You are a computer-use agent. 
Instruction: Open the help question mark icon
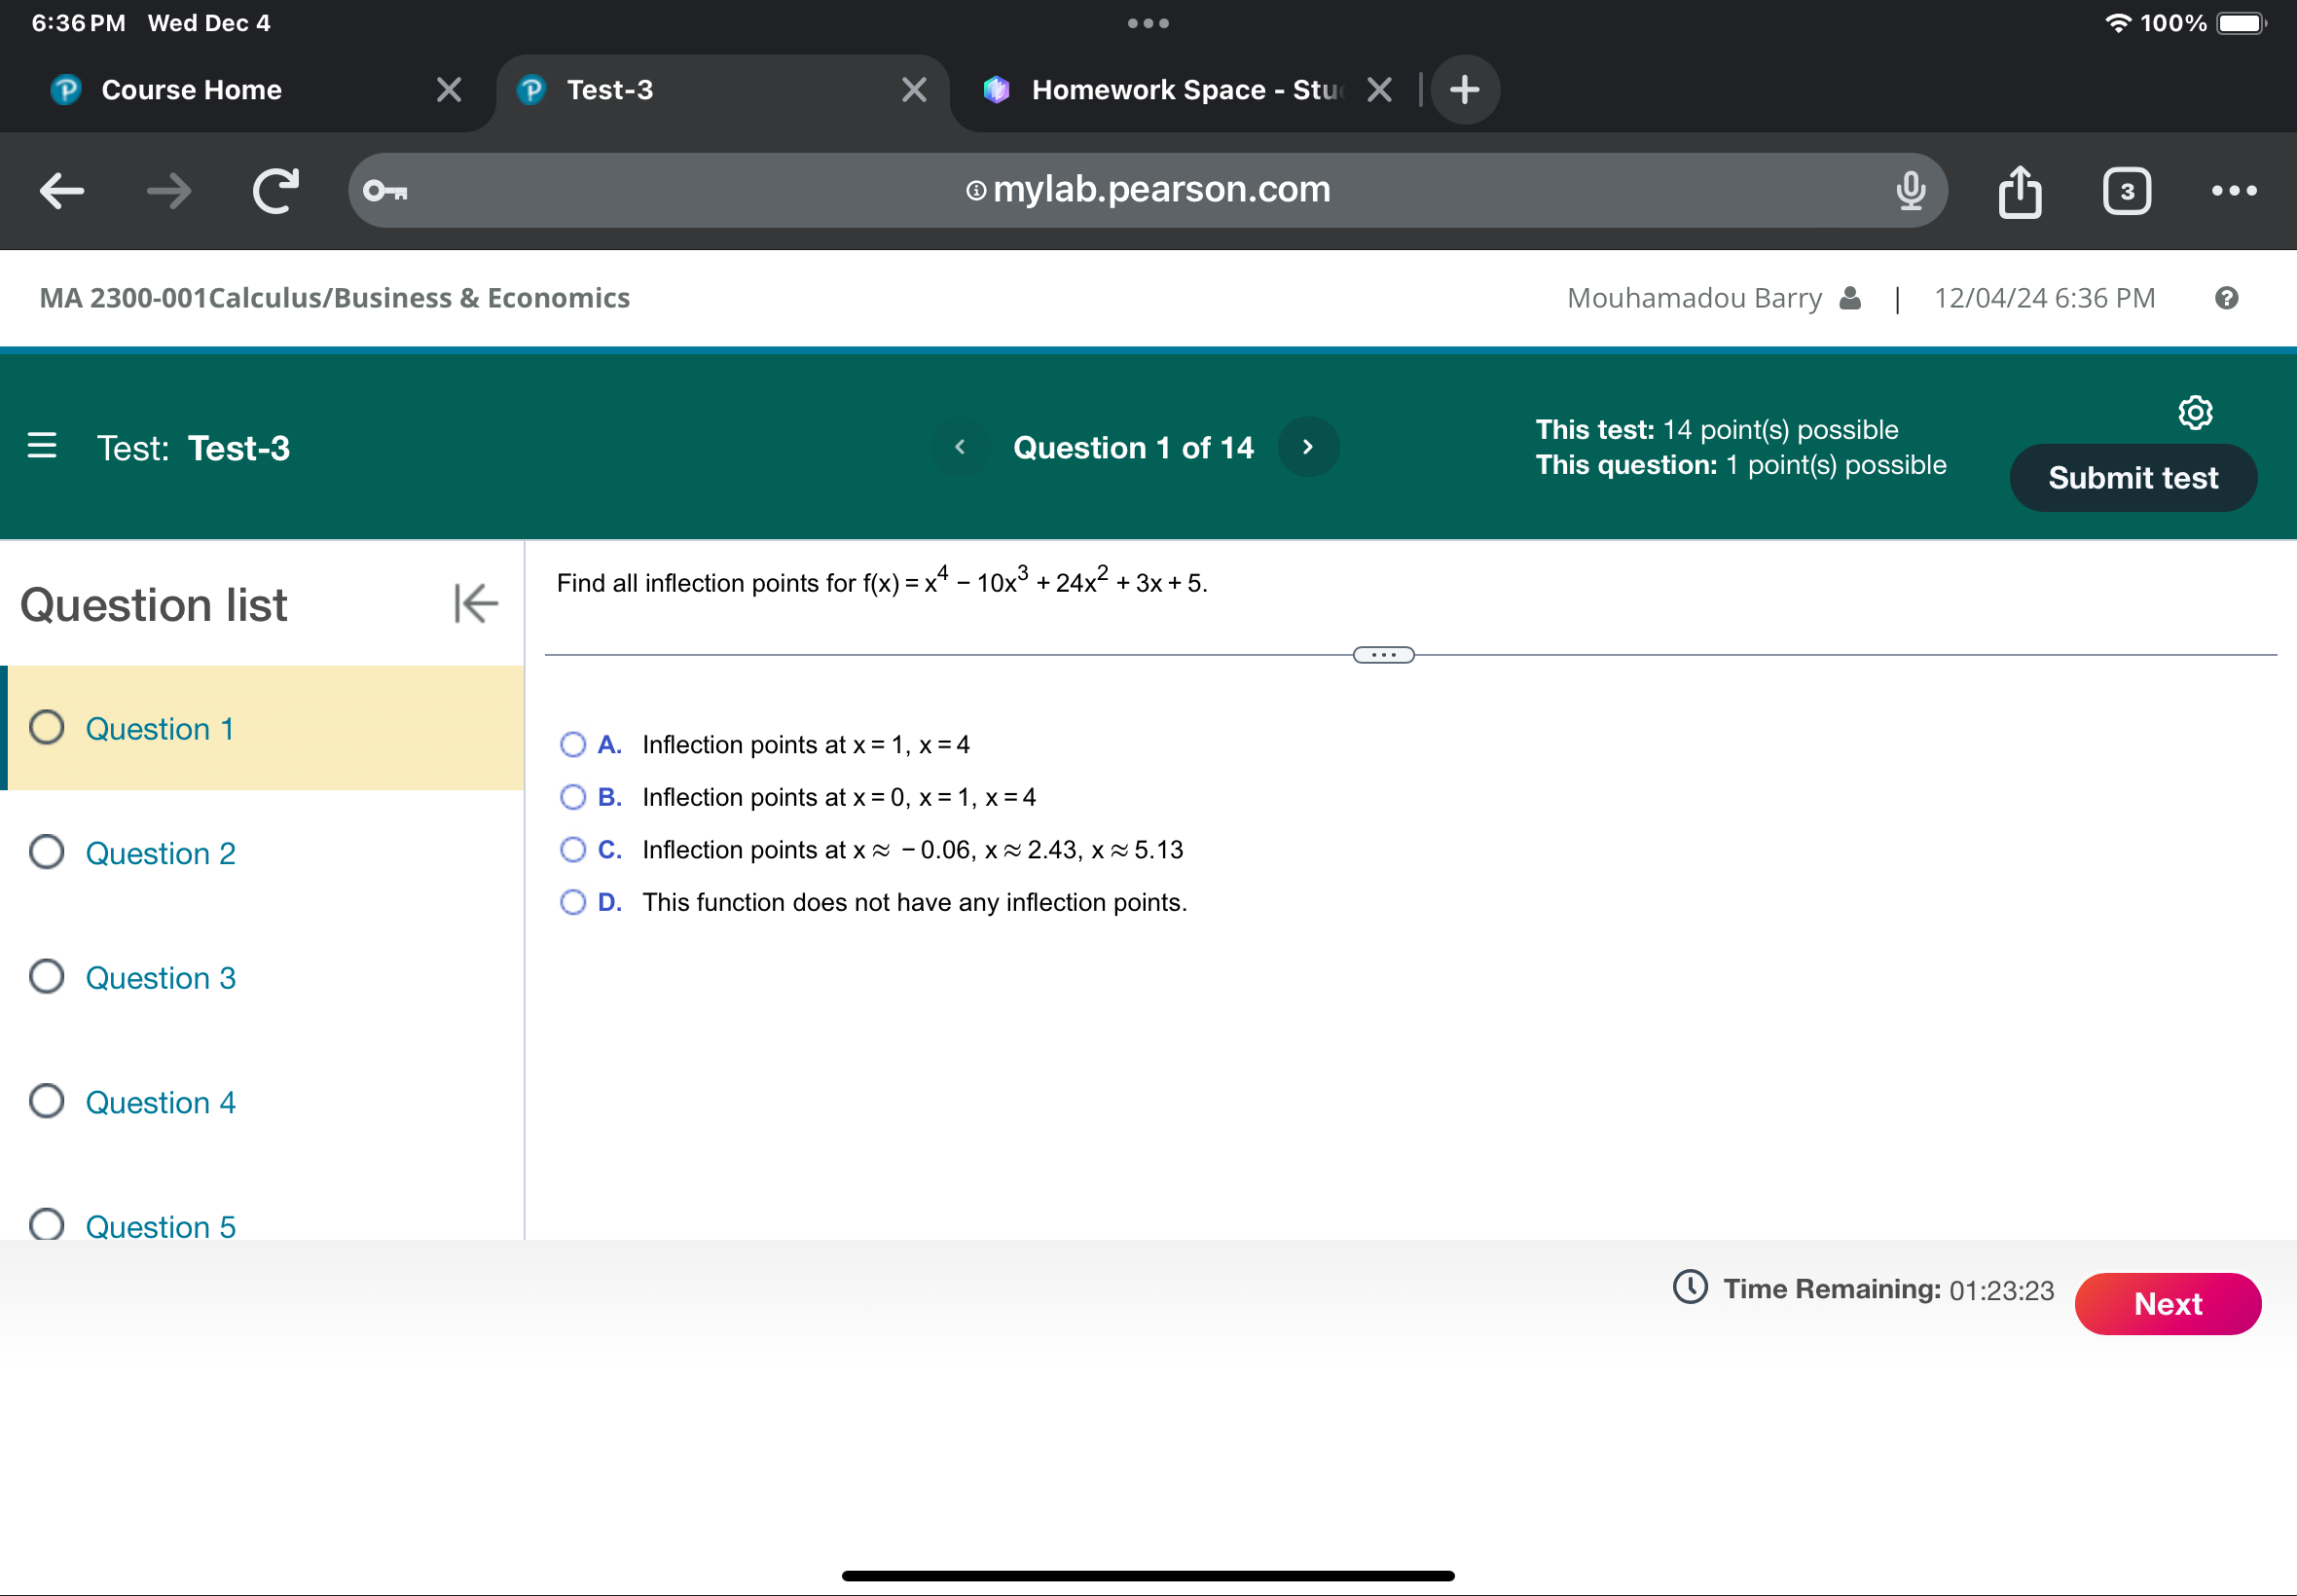coord(2226,298)
